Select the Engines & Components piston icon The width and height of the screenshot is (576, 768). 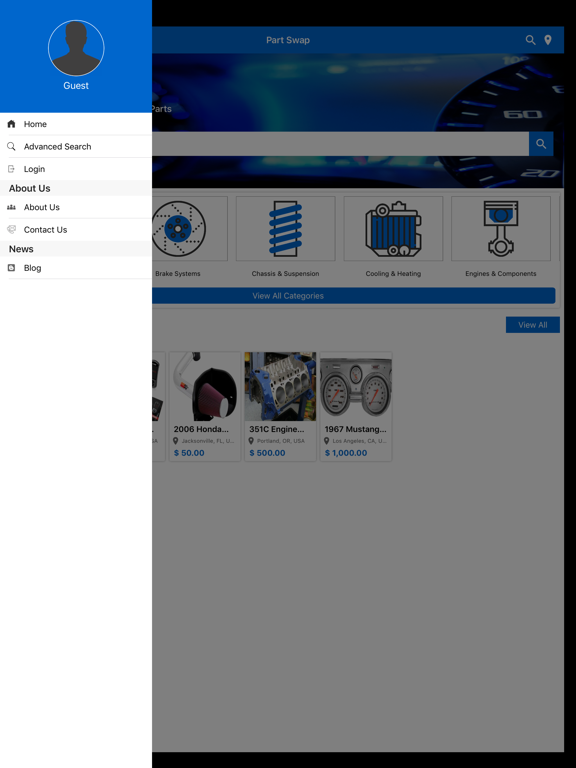pyautogui.click(x=501, y=229)
